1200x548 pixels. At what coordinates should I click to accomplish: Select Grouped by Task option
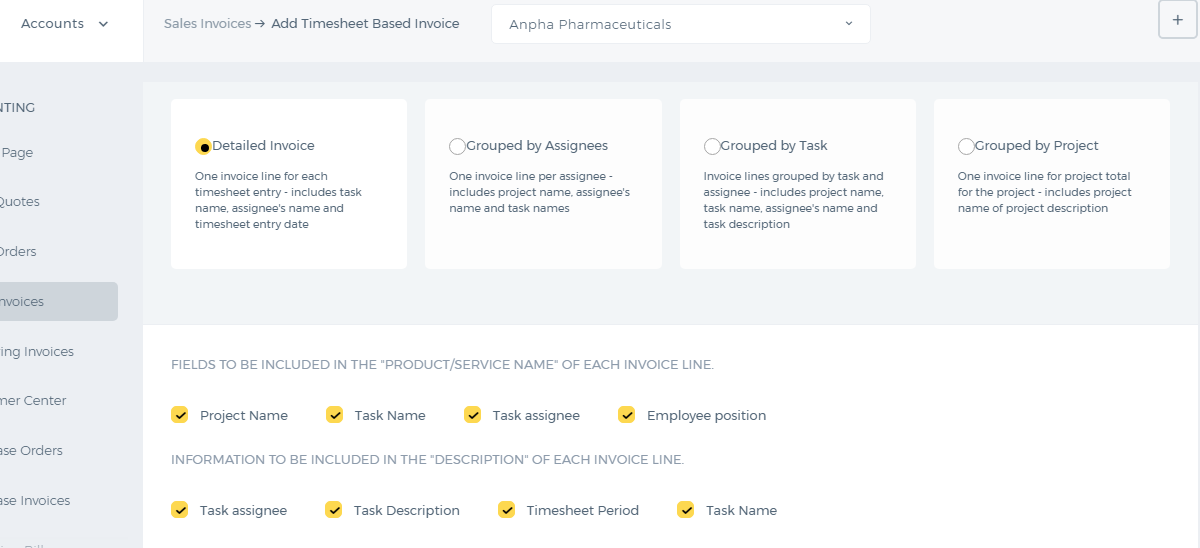pos(712,146)
